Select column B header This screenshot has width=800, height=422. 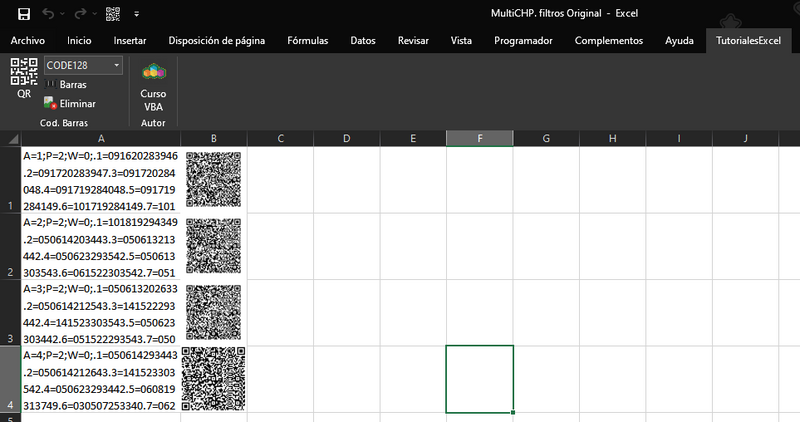click(x=214, y=139)
